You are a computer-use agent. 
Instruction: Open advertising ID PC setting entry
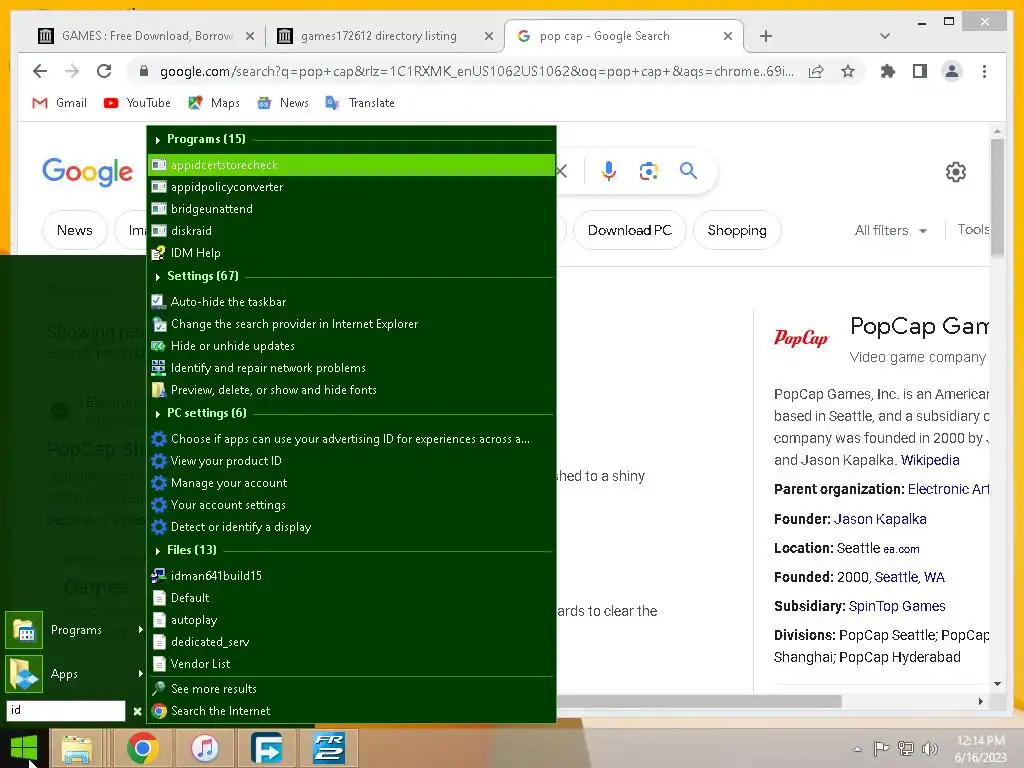click(x=351, y=439)
